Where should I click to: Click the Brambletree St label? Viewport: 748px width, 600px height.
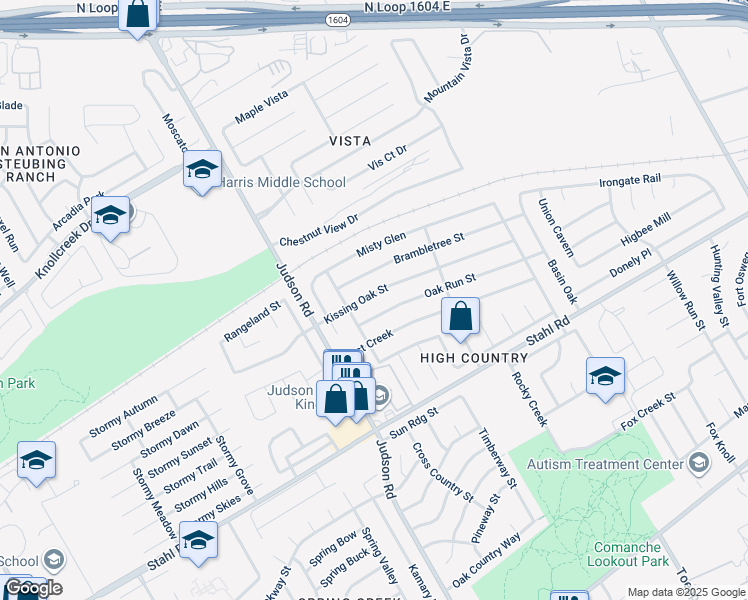click(428, 248)
